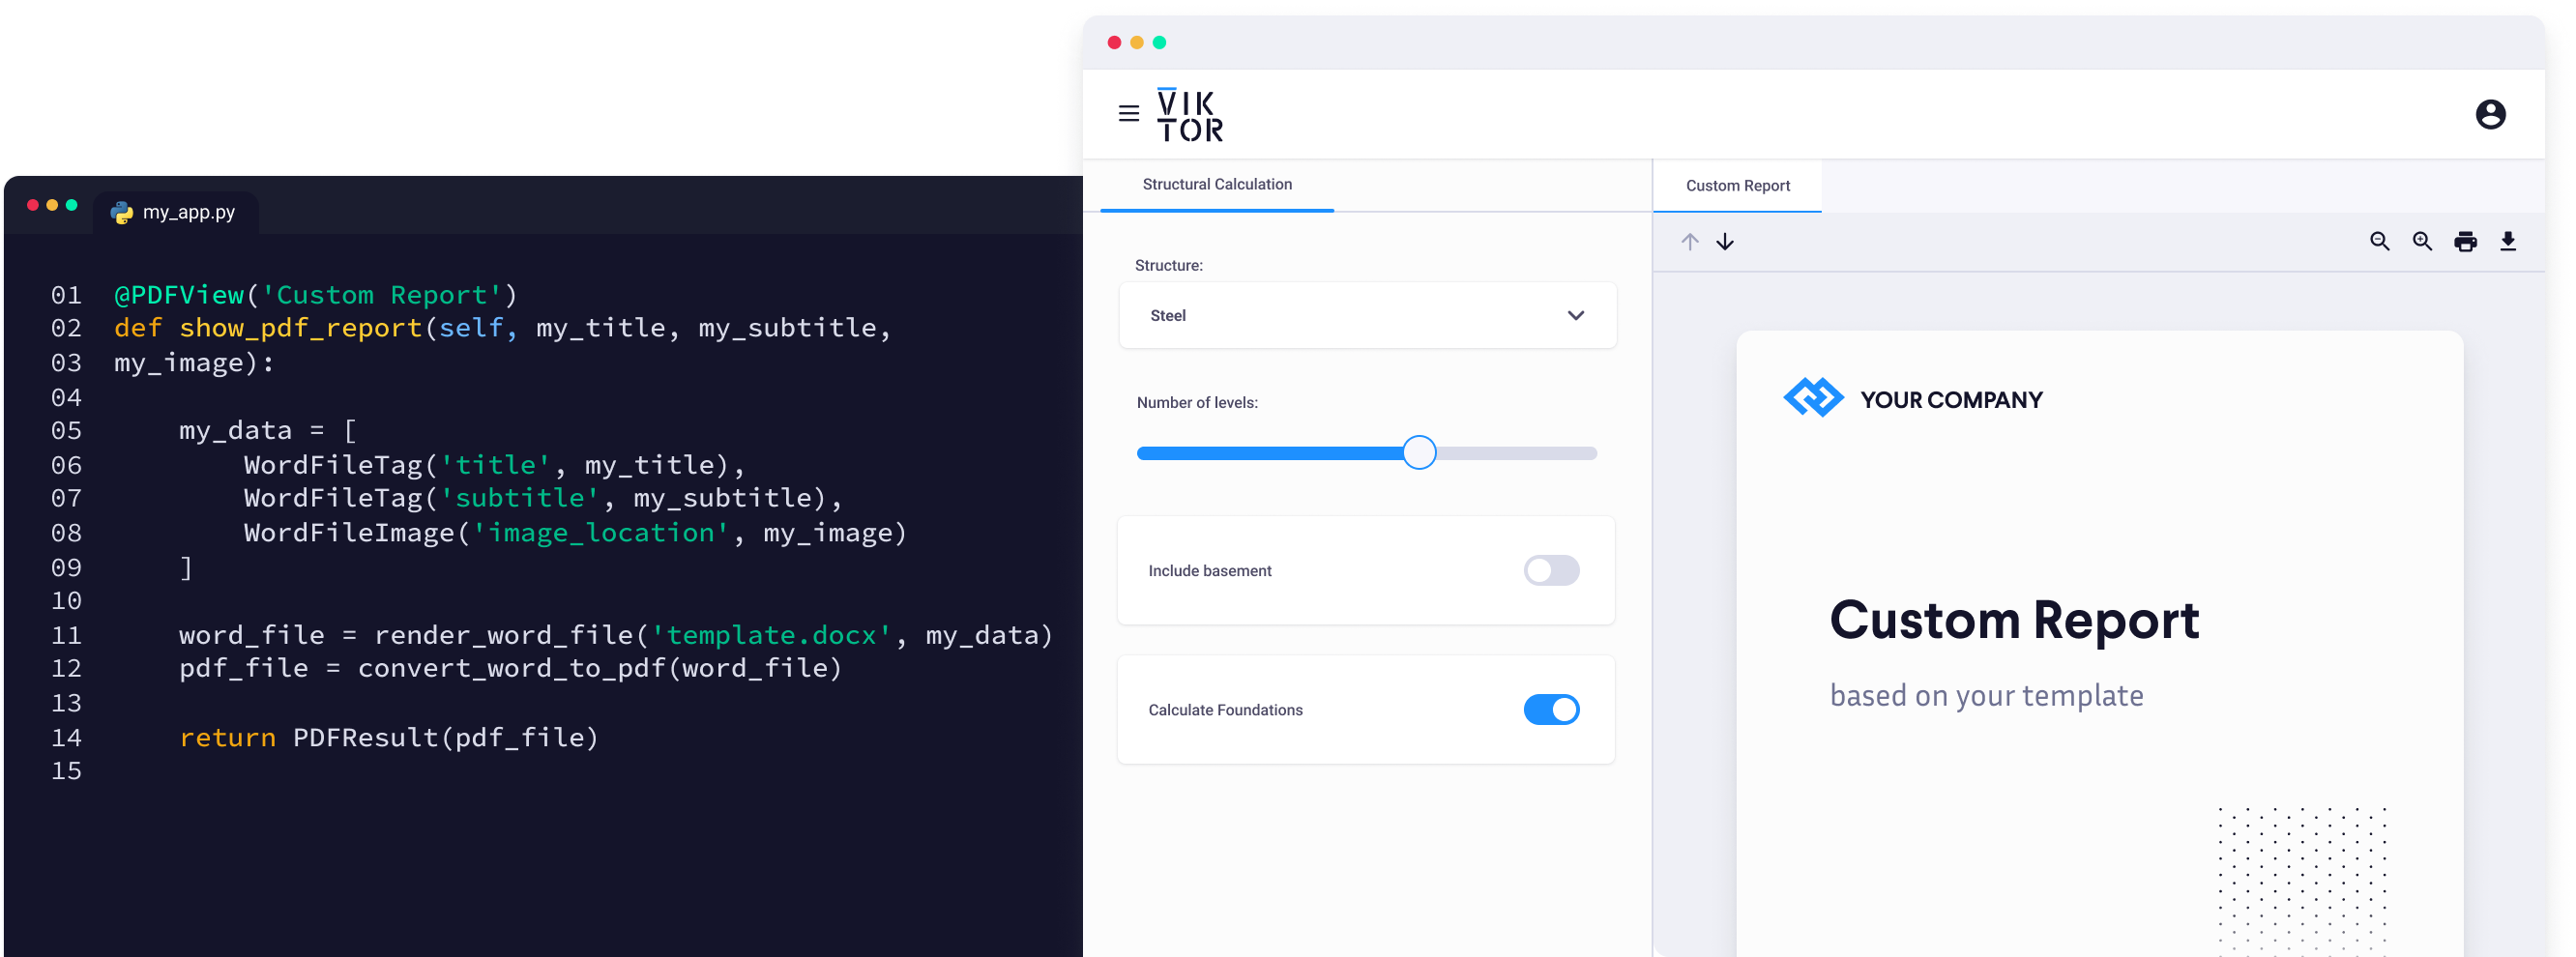The image size is (2576, 957).
Task: Open the user account profile icon
Action: point(2489,115)
